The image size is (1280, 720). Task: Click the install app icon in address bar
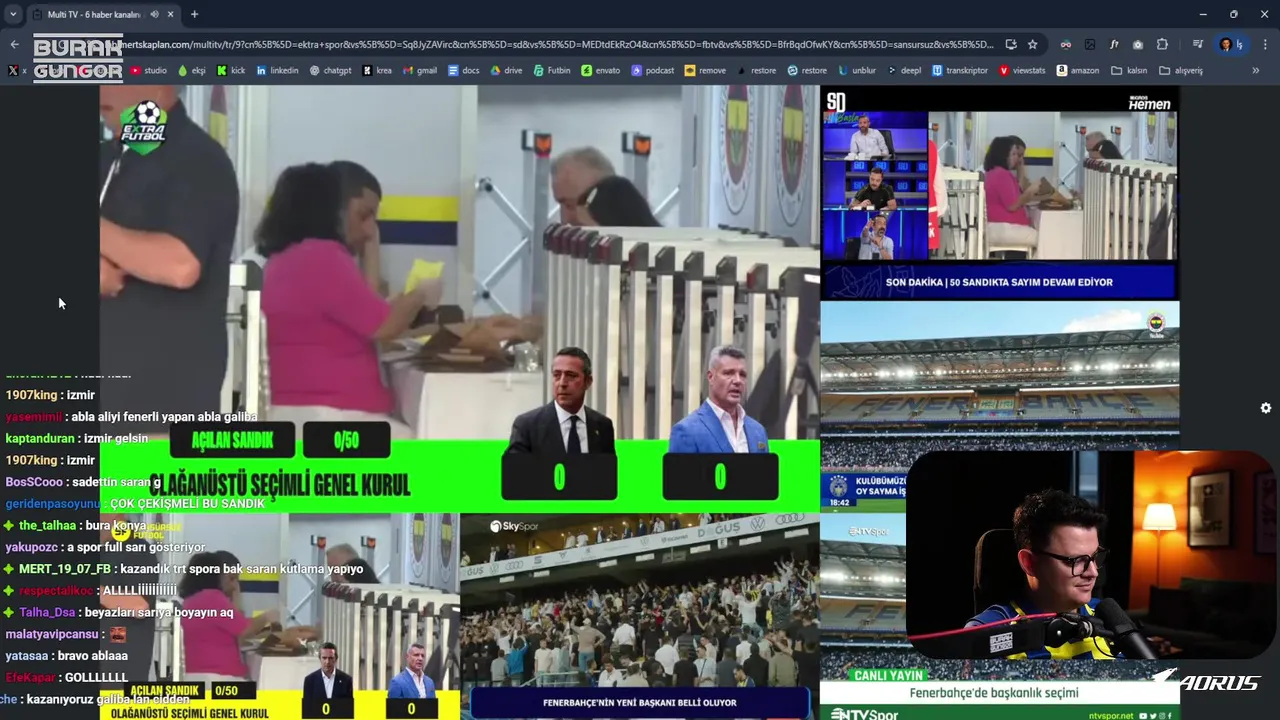coord(1011,44)
